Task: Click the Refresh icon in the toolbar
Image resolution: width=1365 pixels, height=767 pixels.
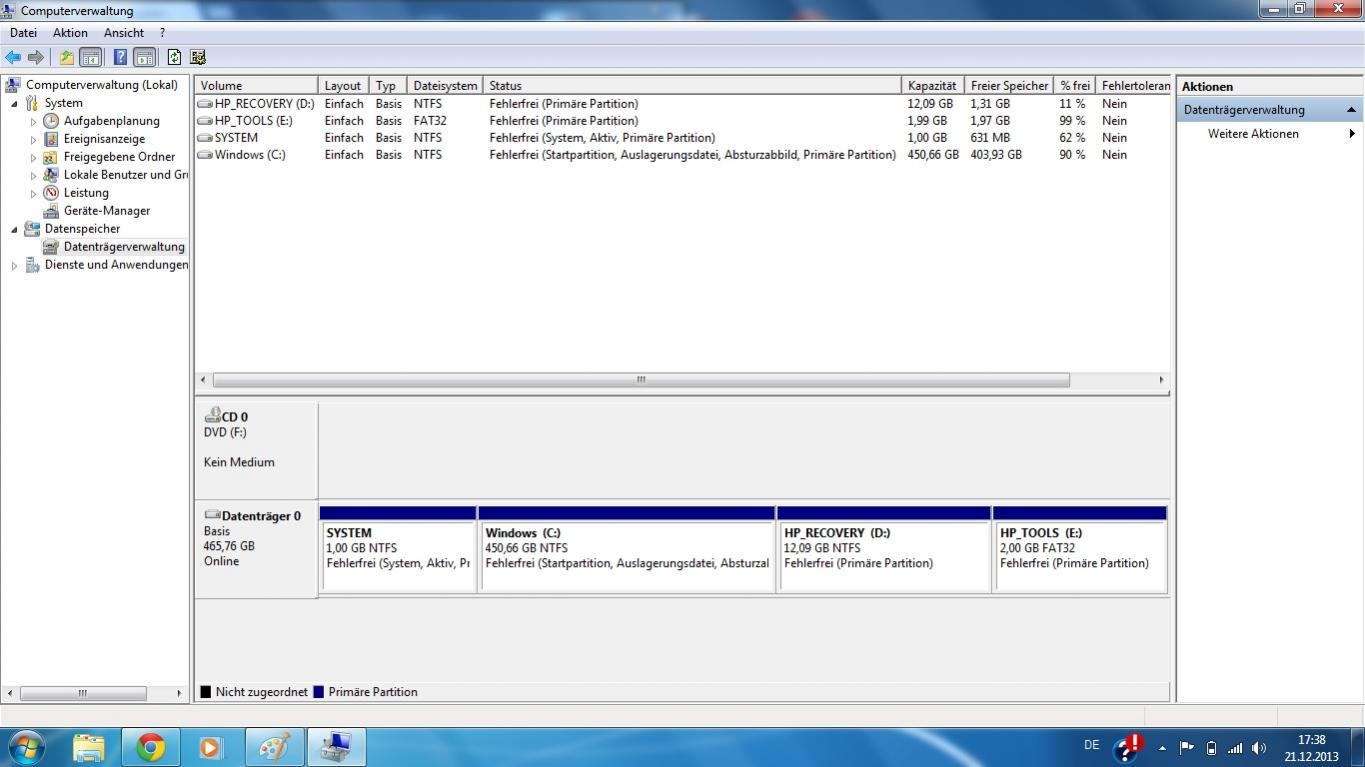Action: tap(174, 57)
